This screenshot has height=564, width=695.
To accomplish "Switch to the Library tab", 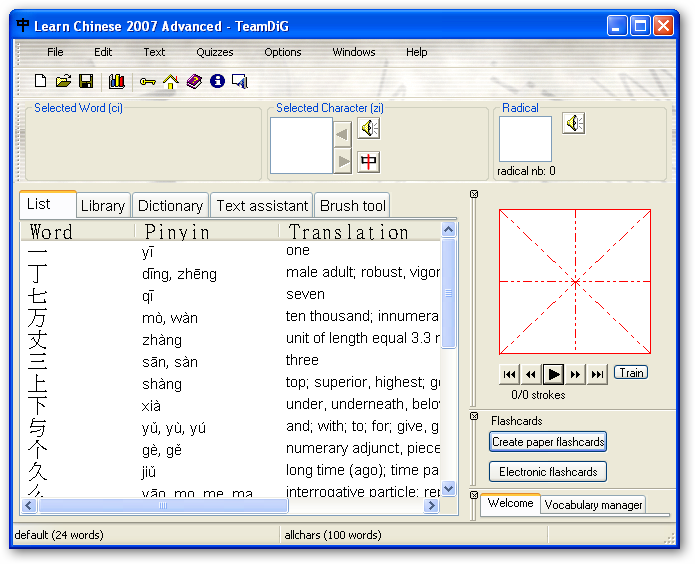I will coord(103,206).
